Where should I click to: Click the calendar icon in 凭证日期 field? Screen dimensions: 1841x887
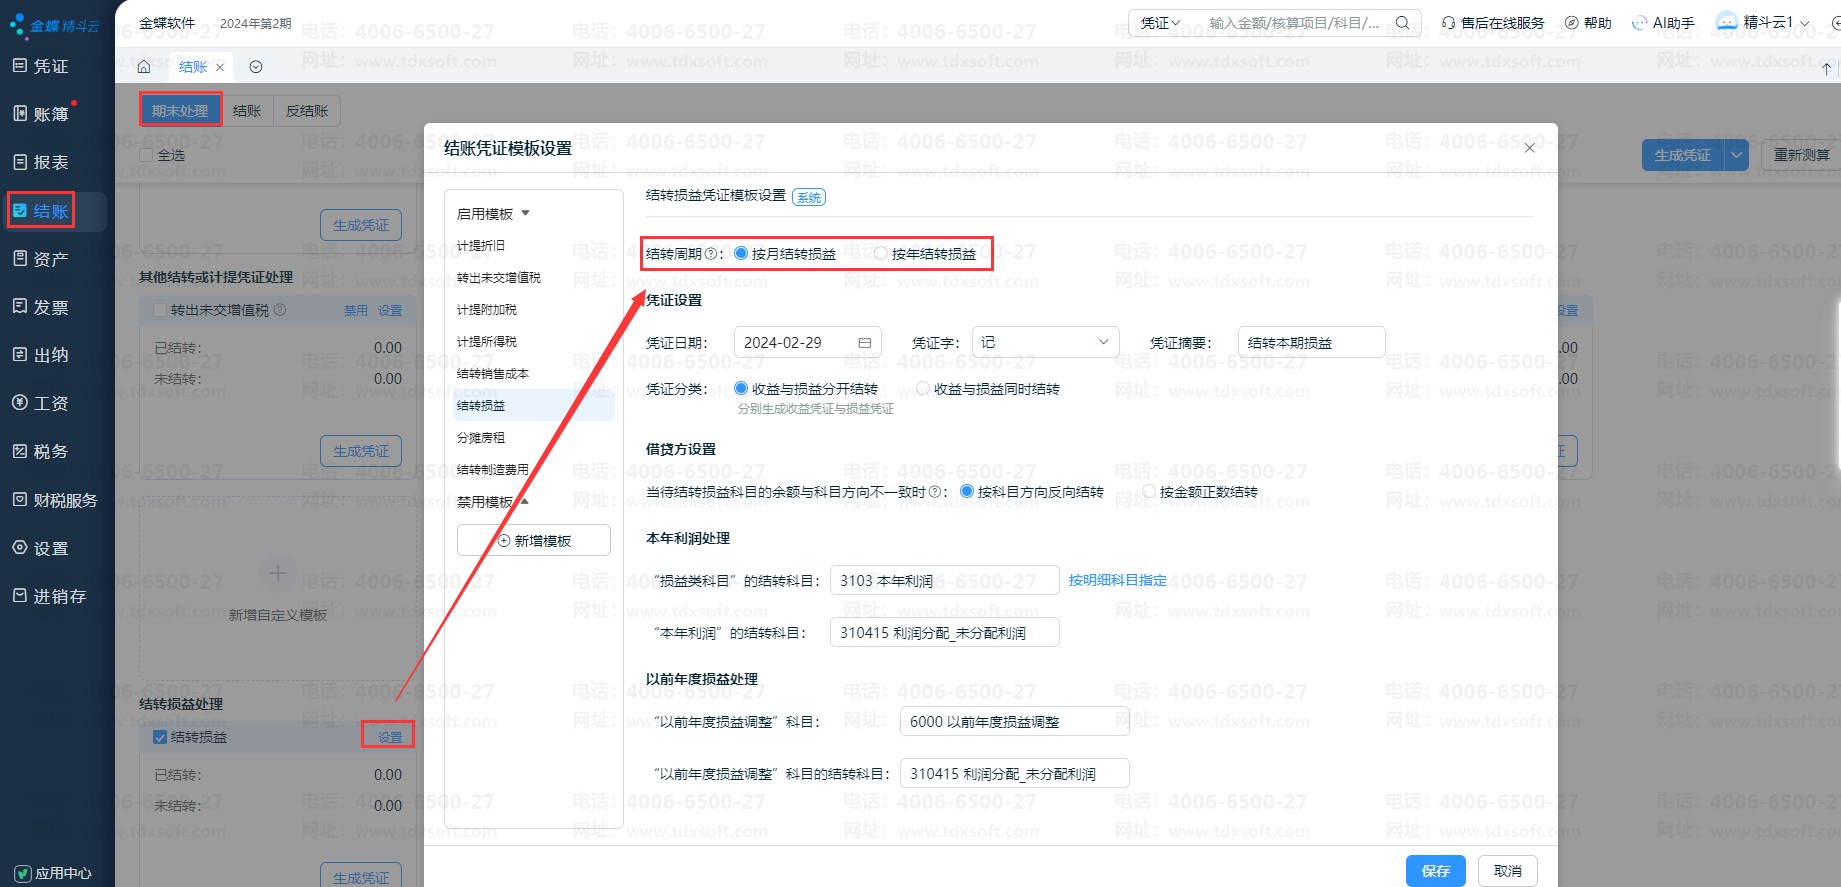coord(864,343)
